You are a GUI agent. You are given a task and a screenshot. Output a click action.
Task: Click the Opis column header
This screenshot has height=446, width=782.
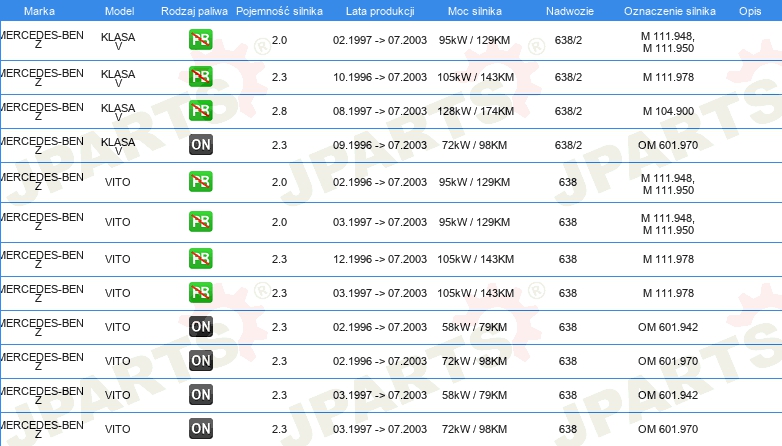(x=750, y=11)
